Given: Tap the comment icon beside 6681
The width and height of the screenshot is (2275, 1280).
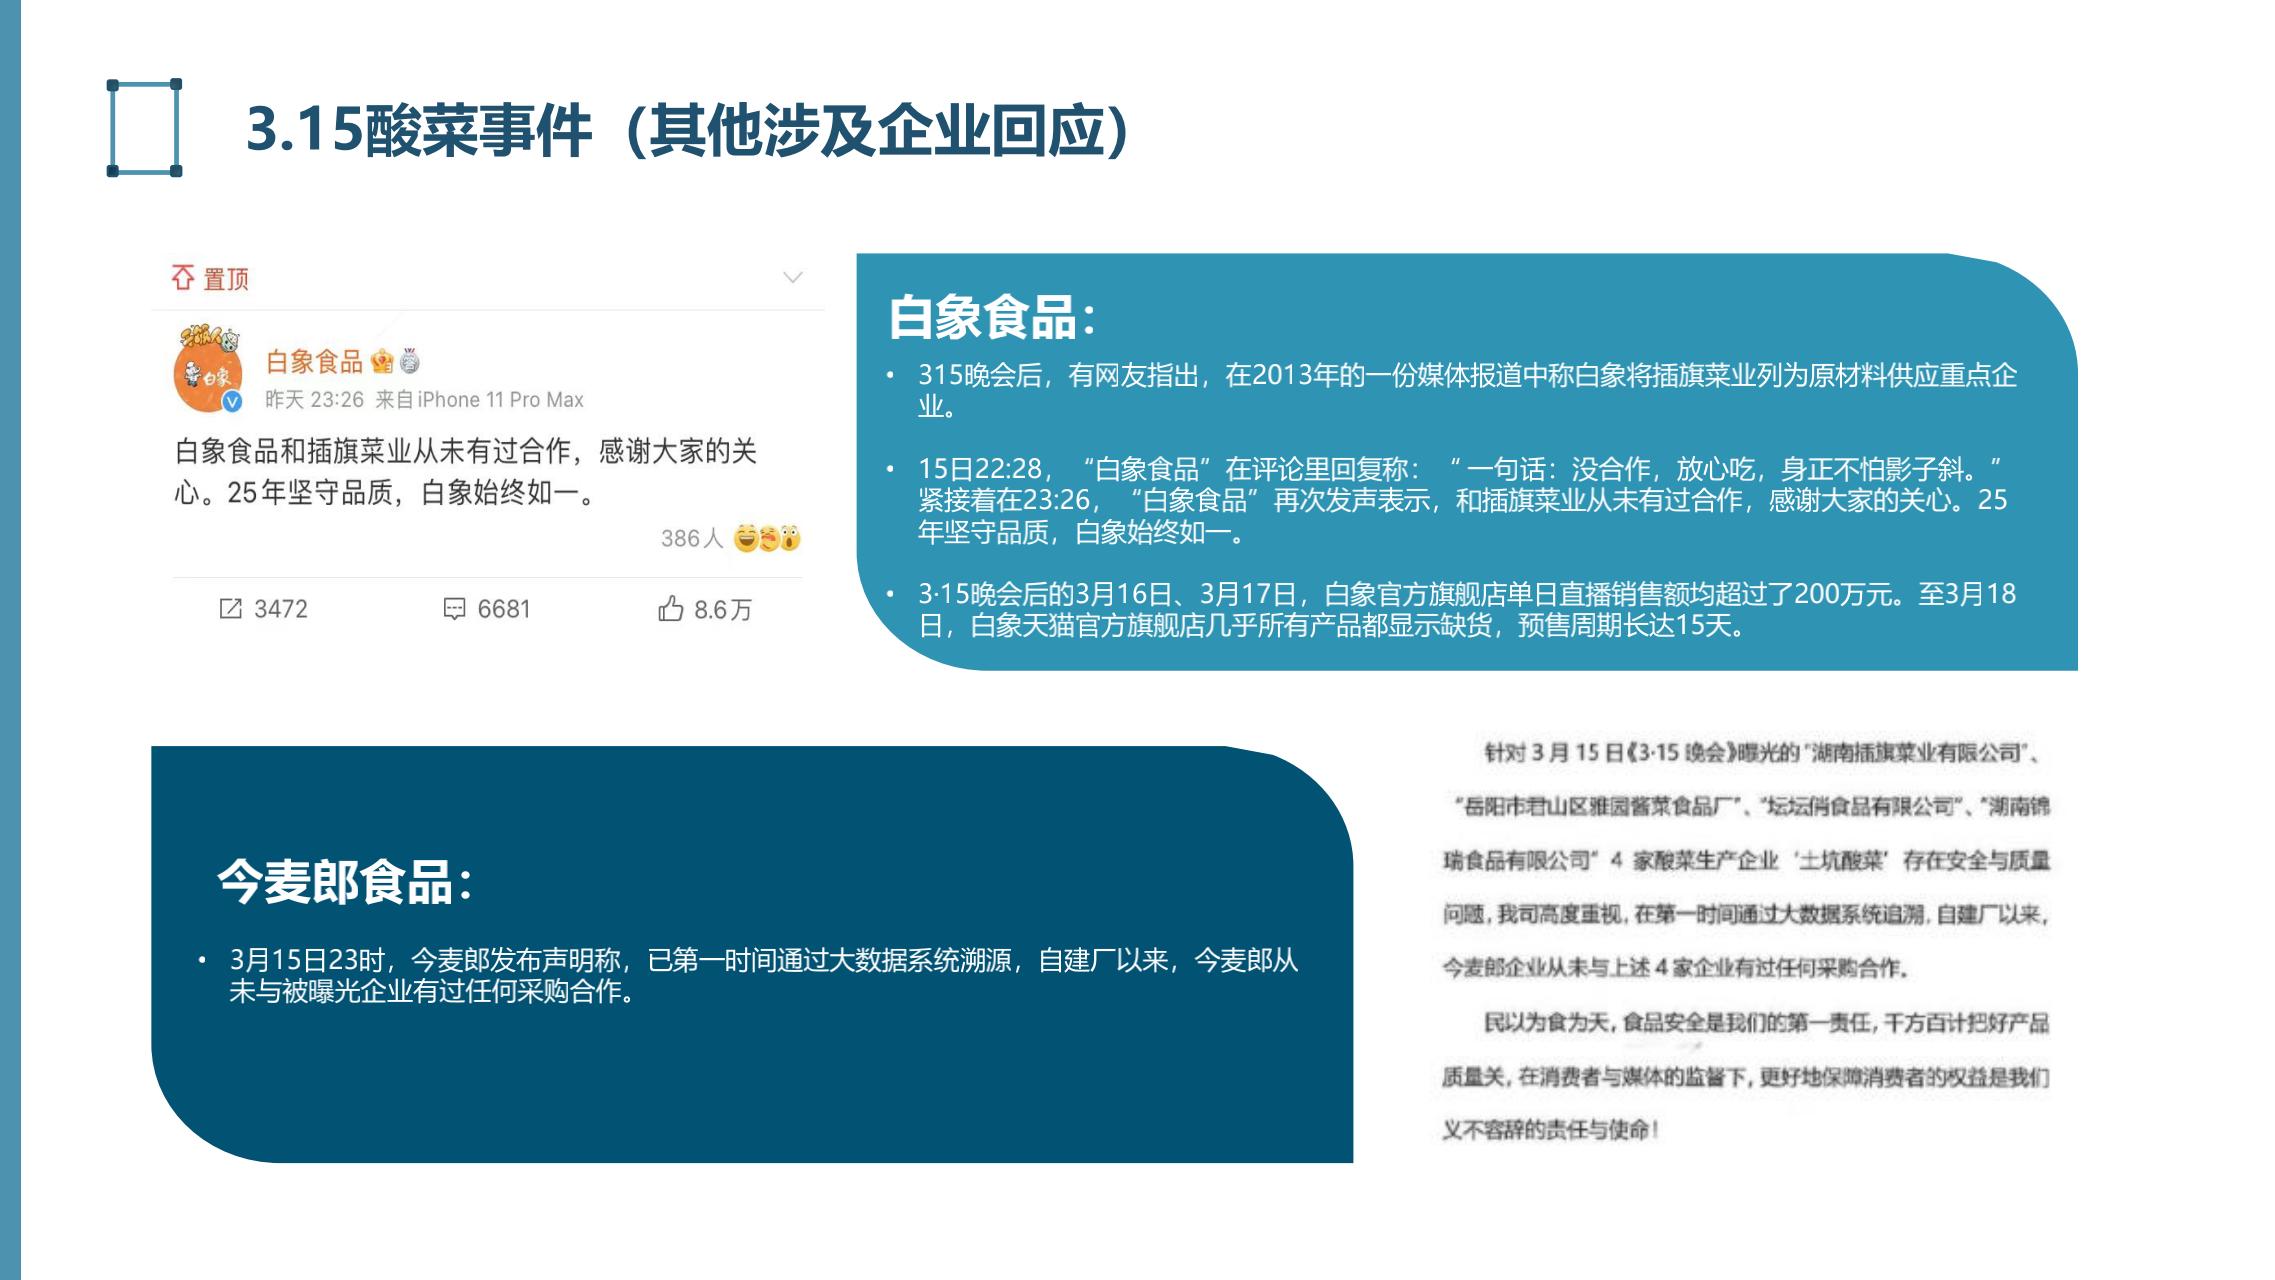Looking at the screenshot, I should point(454,608).
